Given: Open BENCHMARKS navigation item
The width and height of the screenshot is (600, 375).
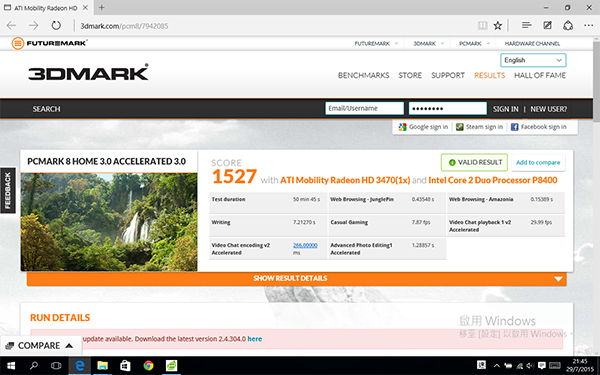Looking at the screenshot, I should [x=364, y=75].
